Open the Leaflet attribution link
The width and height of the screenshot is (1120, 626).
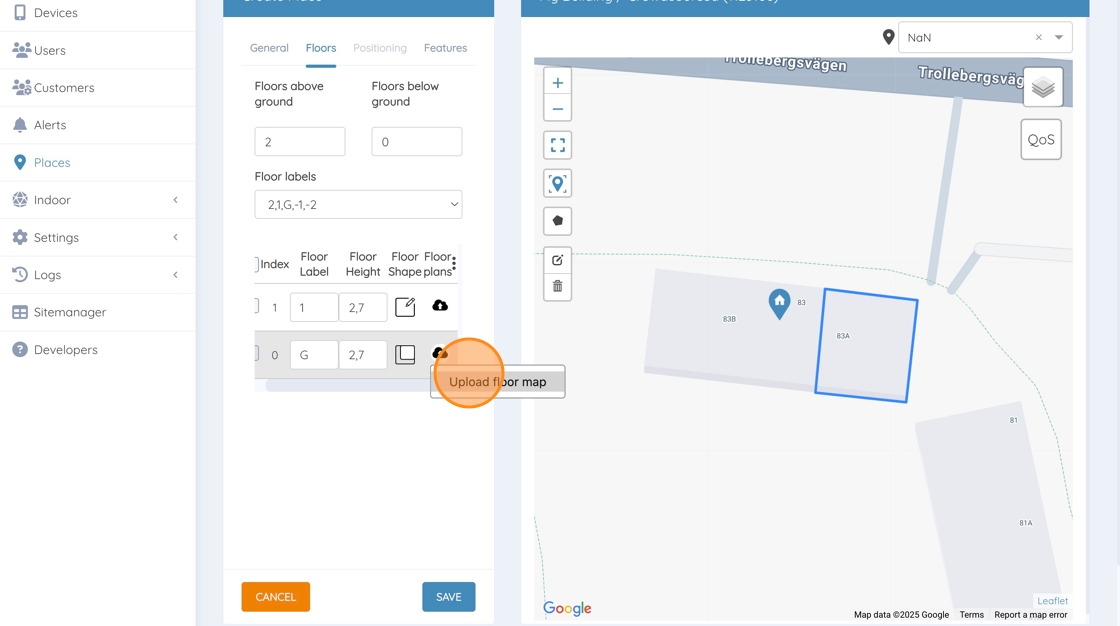tap(1053, 601)
